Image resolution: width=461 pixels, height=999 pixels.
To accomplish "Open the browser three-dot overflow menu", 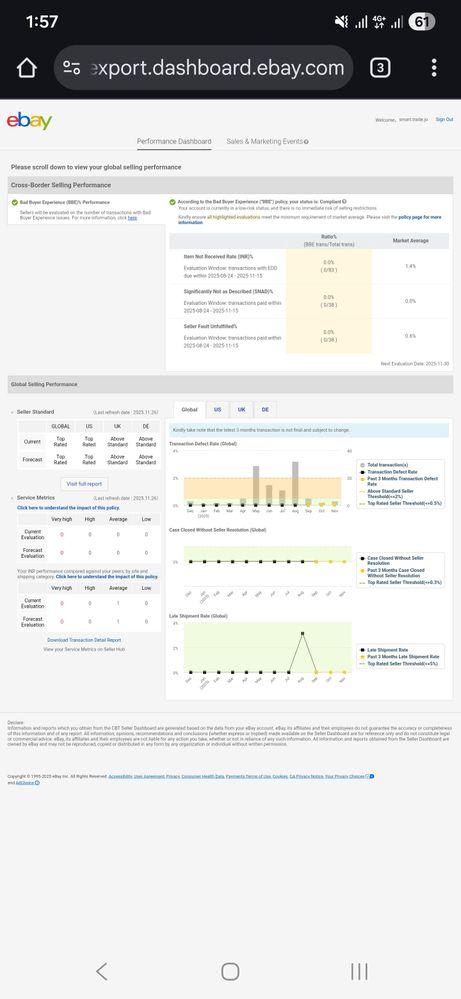I will [434, 68].
